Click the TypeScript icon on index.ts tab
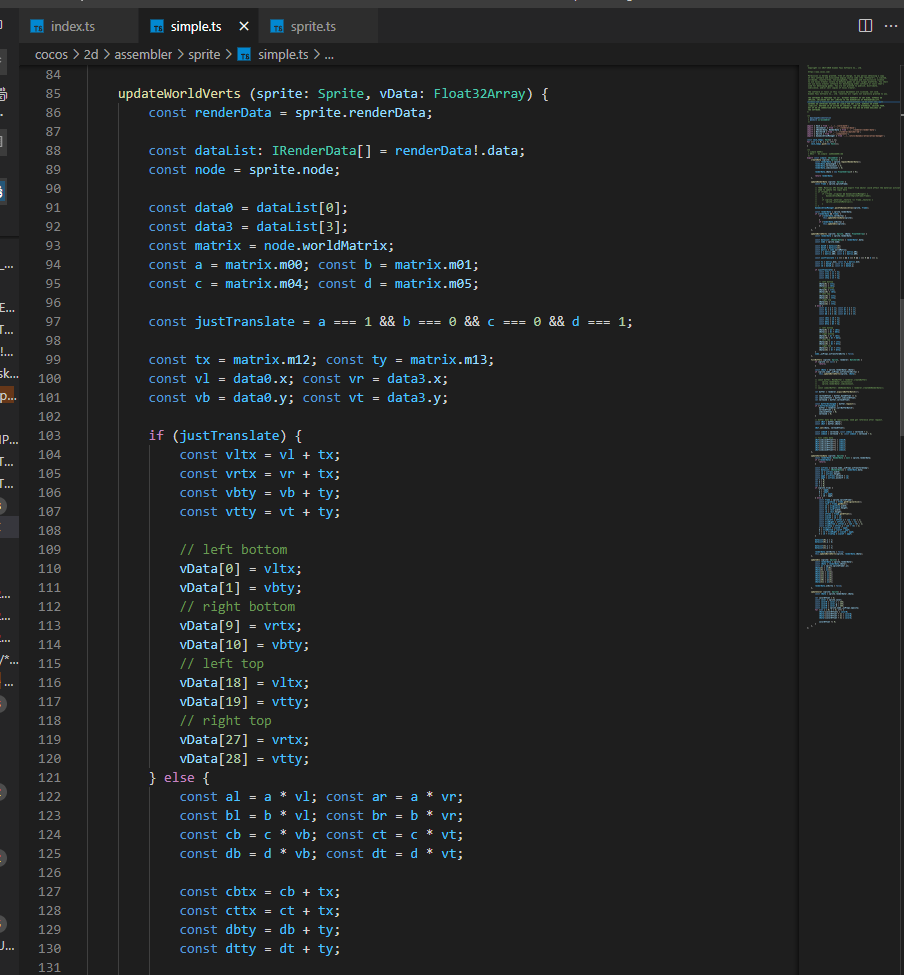This screenshot has height=975, width=904. (38, 26)
